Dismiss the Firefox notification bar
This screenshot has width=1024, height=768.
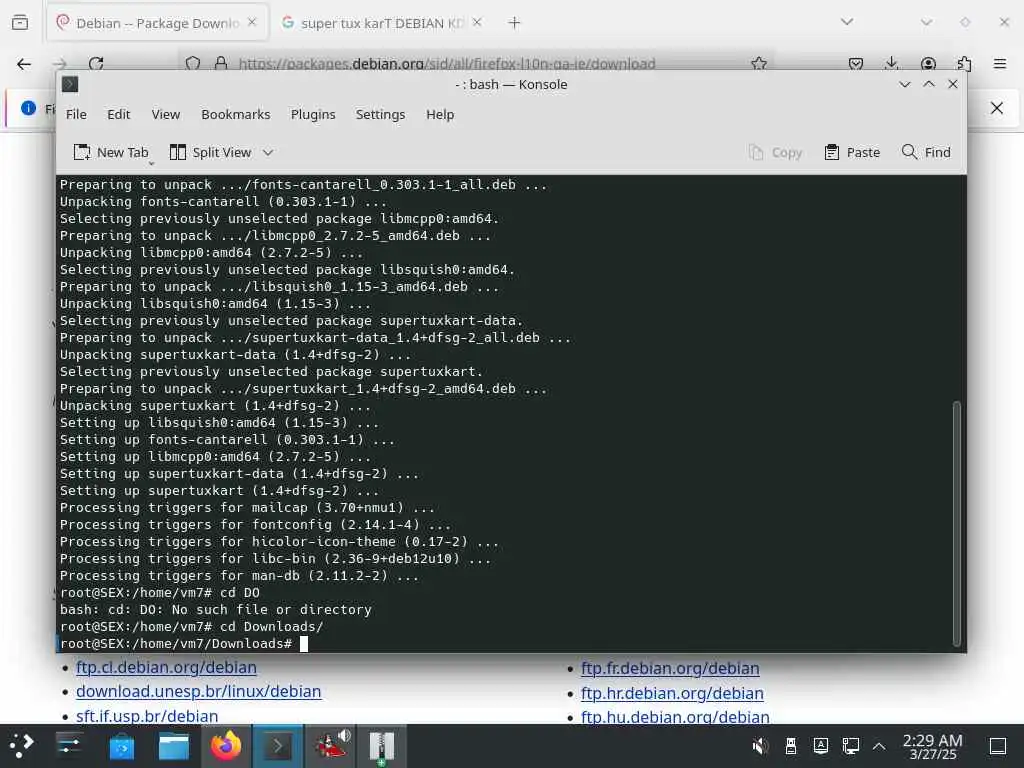point(997,108)
